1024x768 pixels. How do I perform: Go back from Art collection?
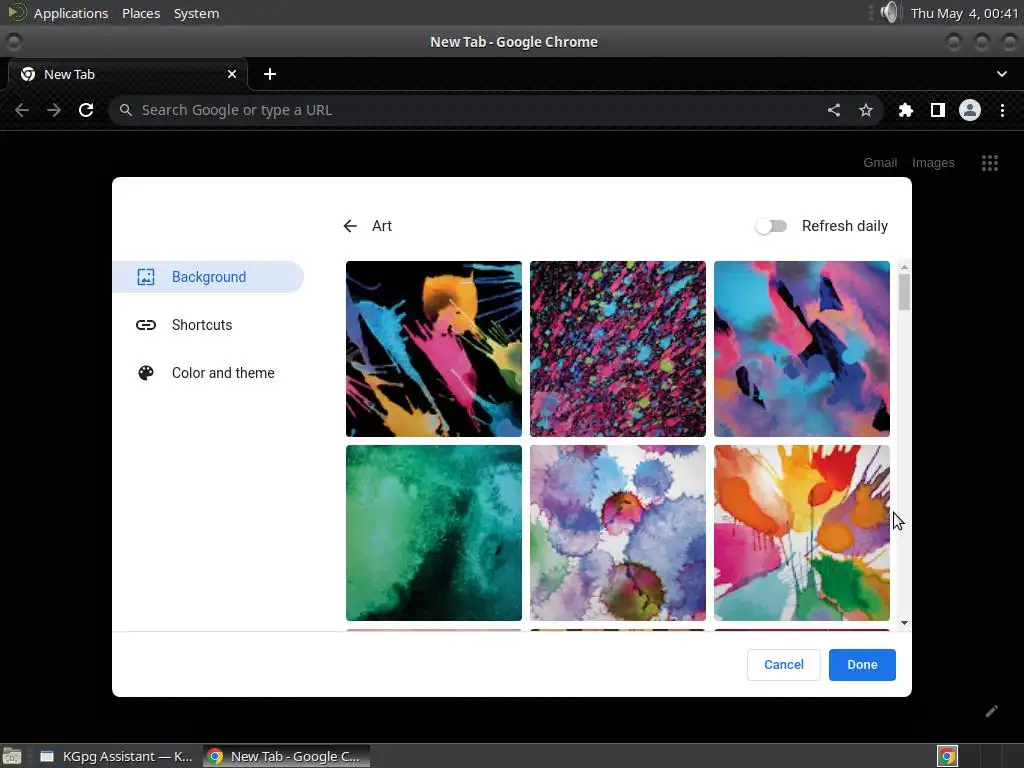click(x=350, y=226)
